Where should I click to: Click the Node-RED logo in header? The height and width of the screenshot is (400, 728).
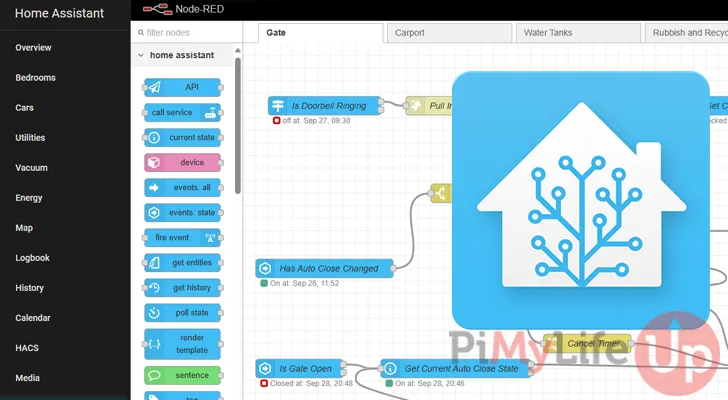157,9
